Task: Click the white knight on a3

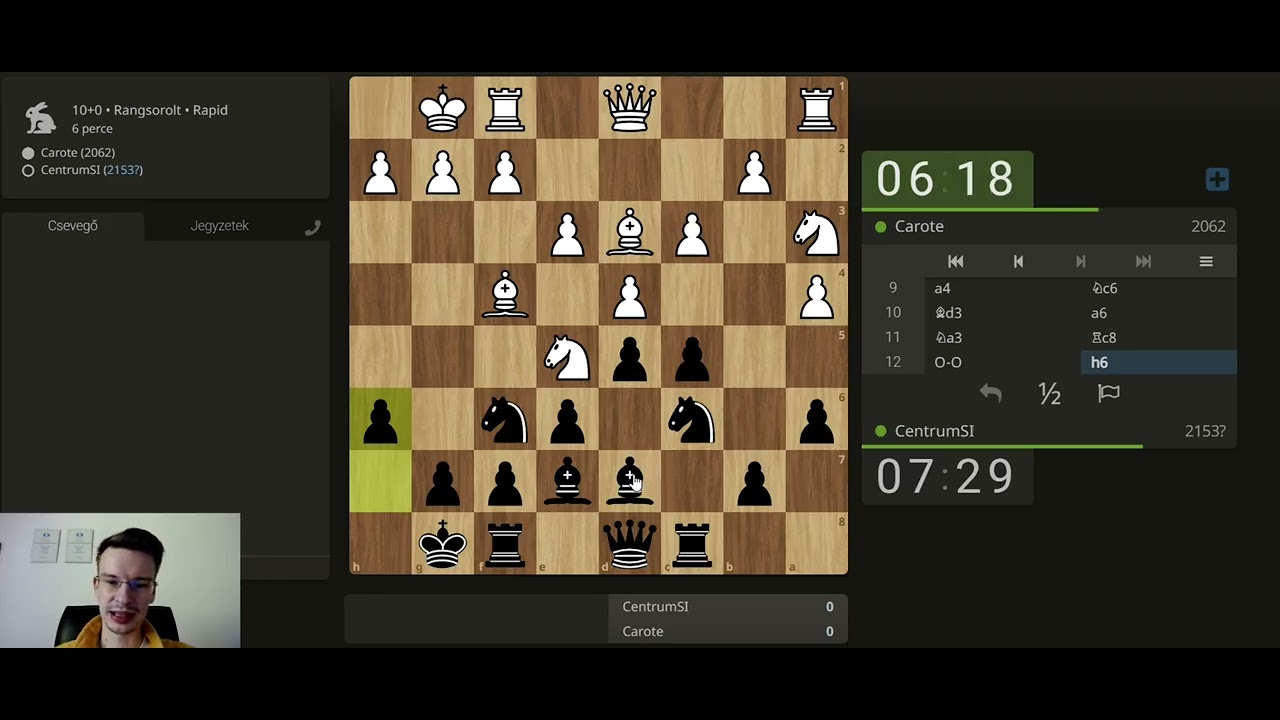Action: coord(817,233)
